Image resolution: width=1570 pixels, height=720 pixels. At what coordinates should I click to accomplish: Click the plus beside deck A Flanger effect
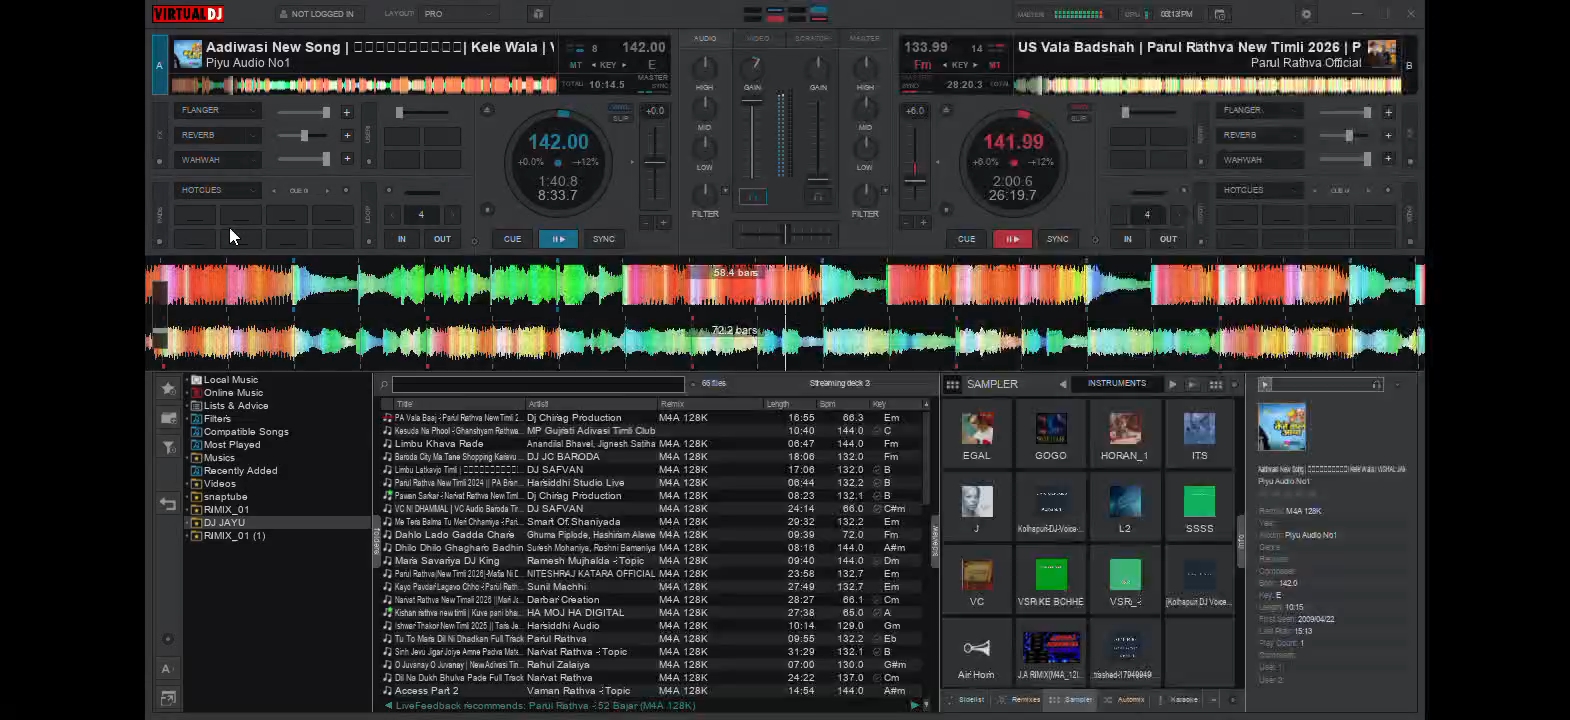coord(347,112)
